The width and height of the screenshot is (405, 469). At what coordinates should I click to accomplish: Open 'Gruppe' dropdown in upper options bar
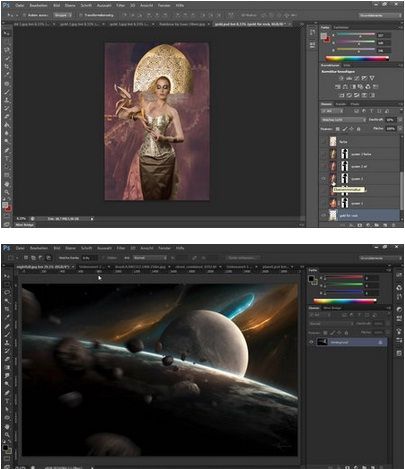coord(63,15)
